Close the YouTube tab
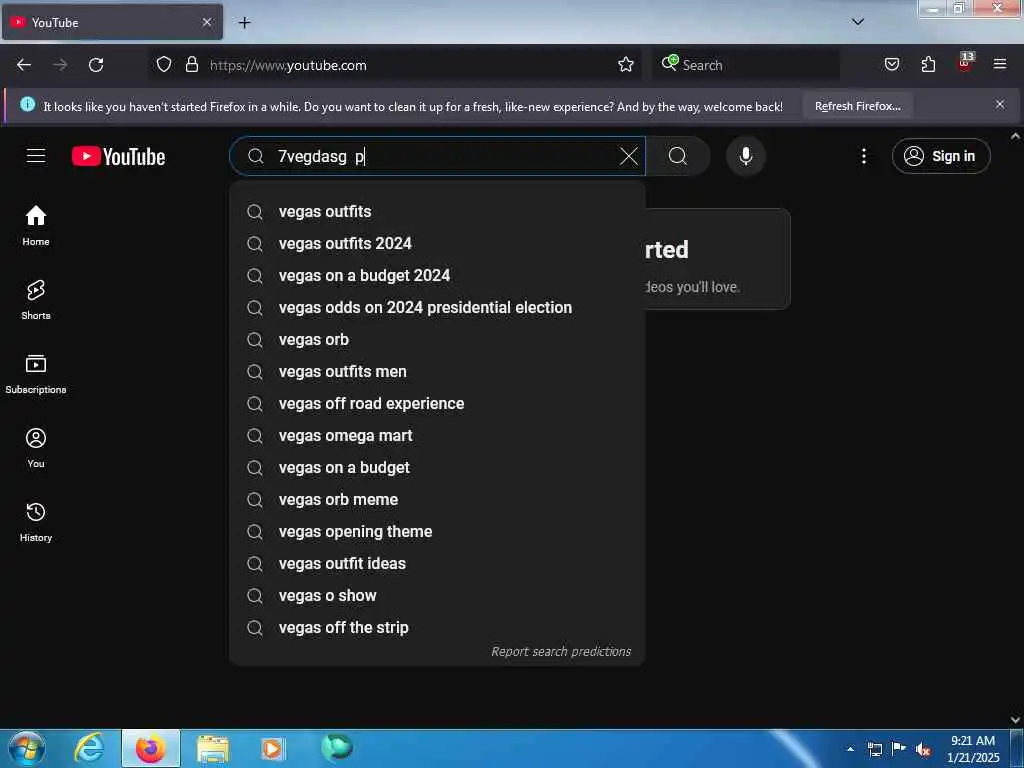The height and width of the screenshot is (768, 1024). (207, 23)
